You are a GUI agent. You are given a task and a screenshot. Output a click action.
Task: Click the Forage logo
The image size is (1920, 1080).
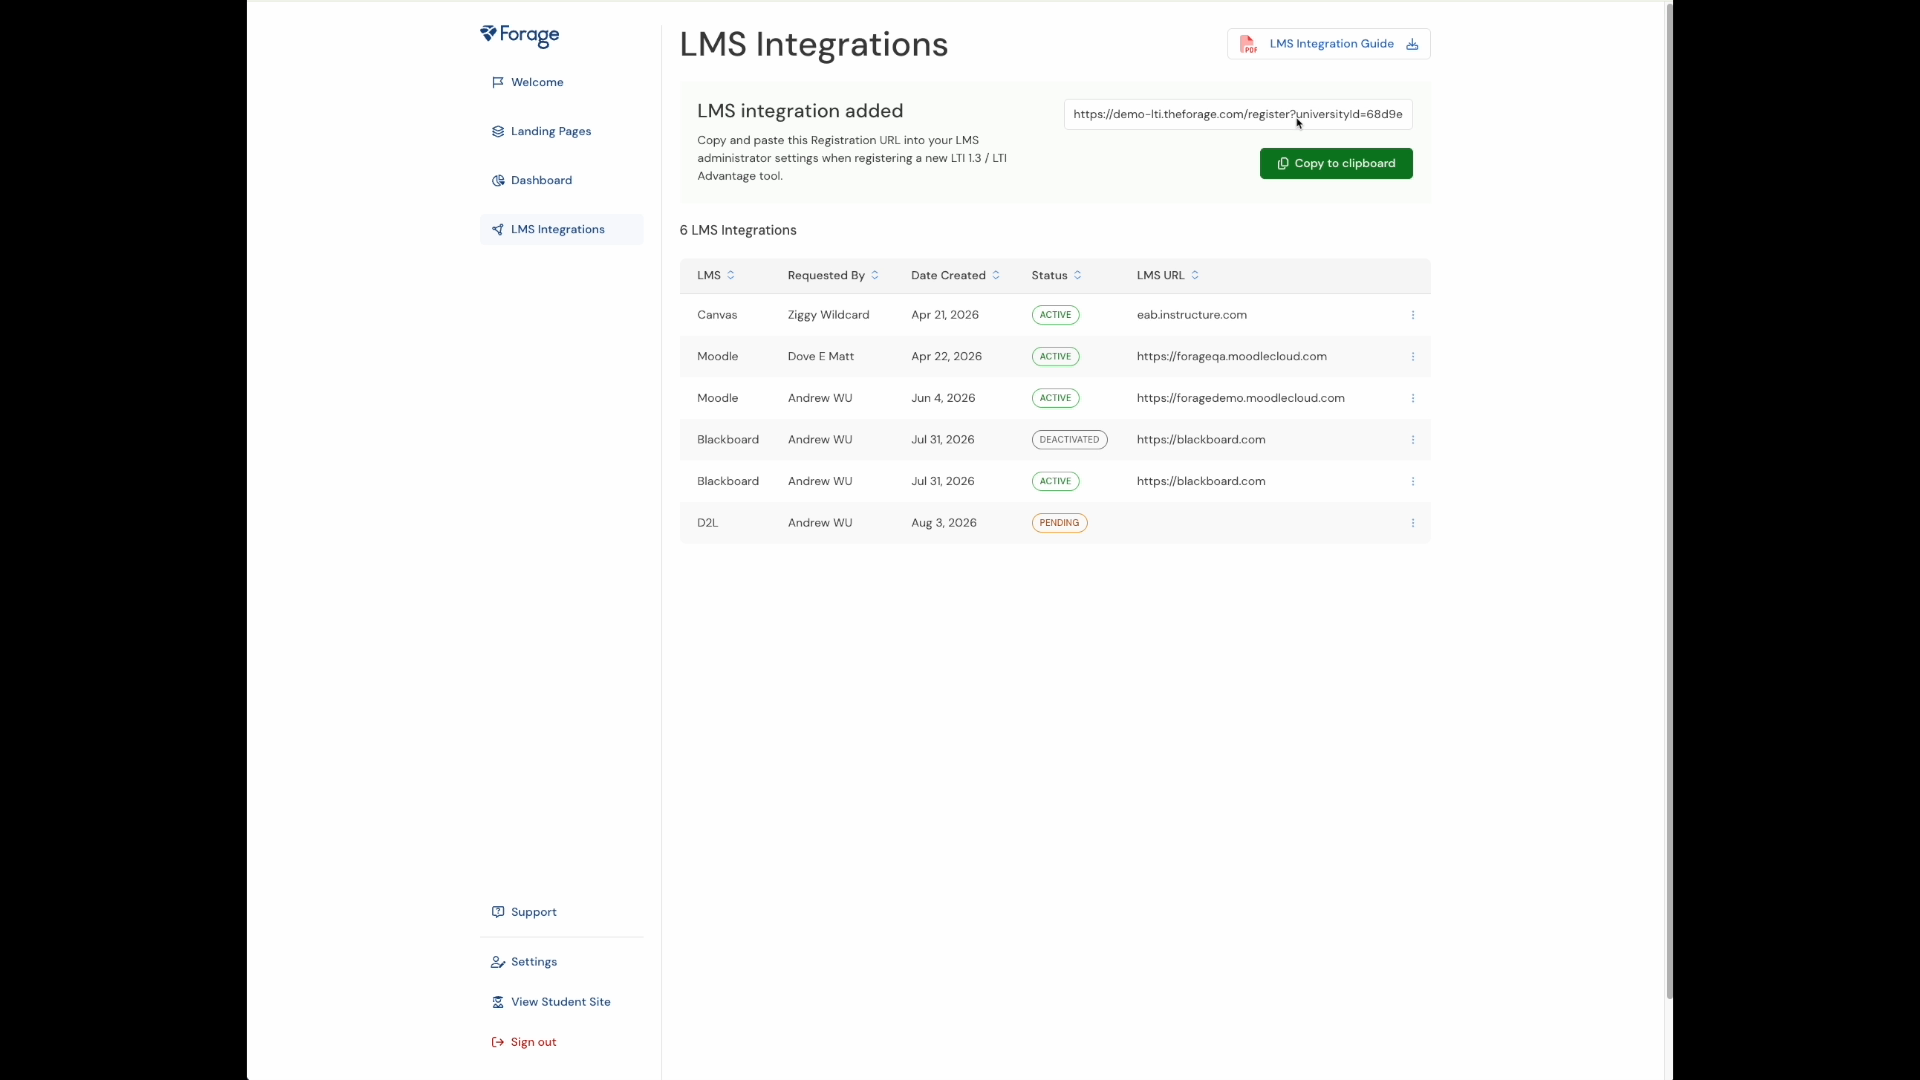point(519,36)
